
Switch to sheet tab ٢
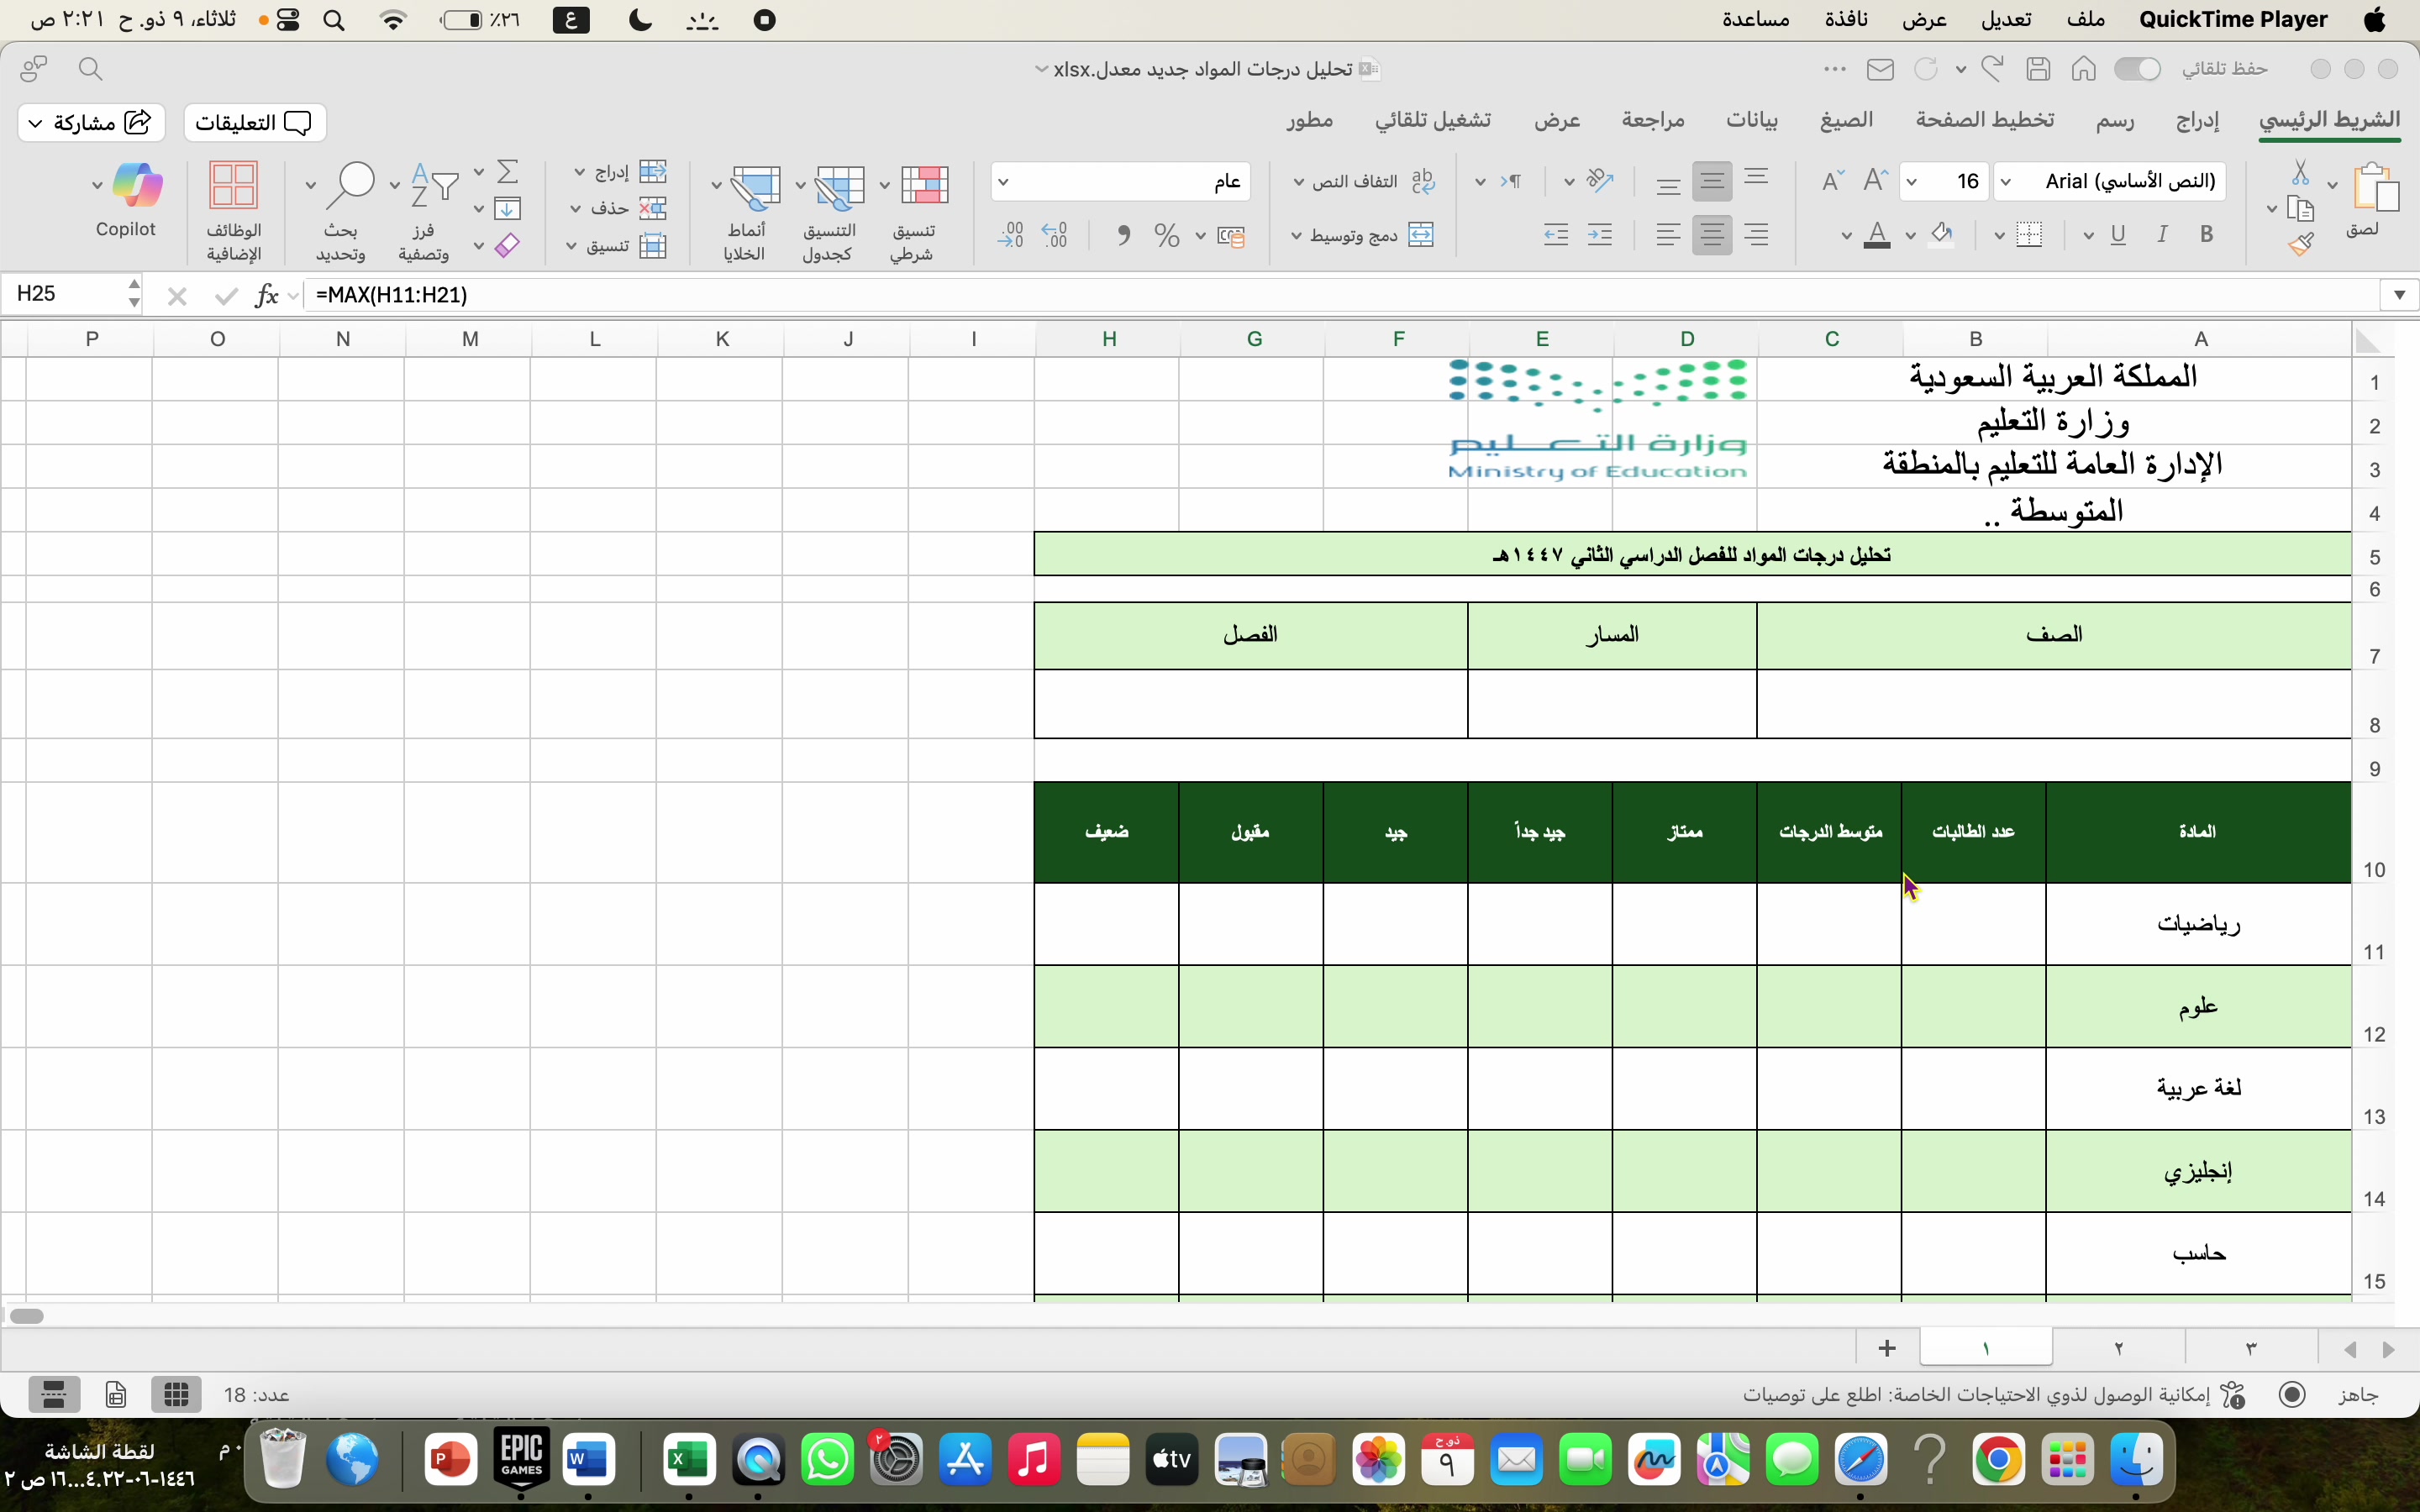point(2119,1349)
